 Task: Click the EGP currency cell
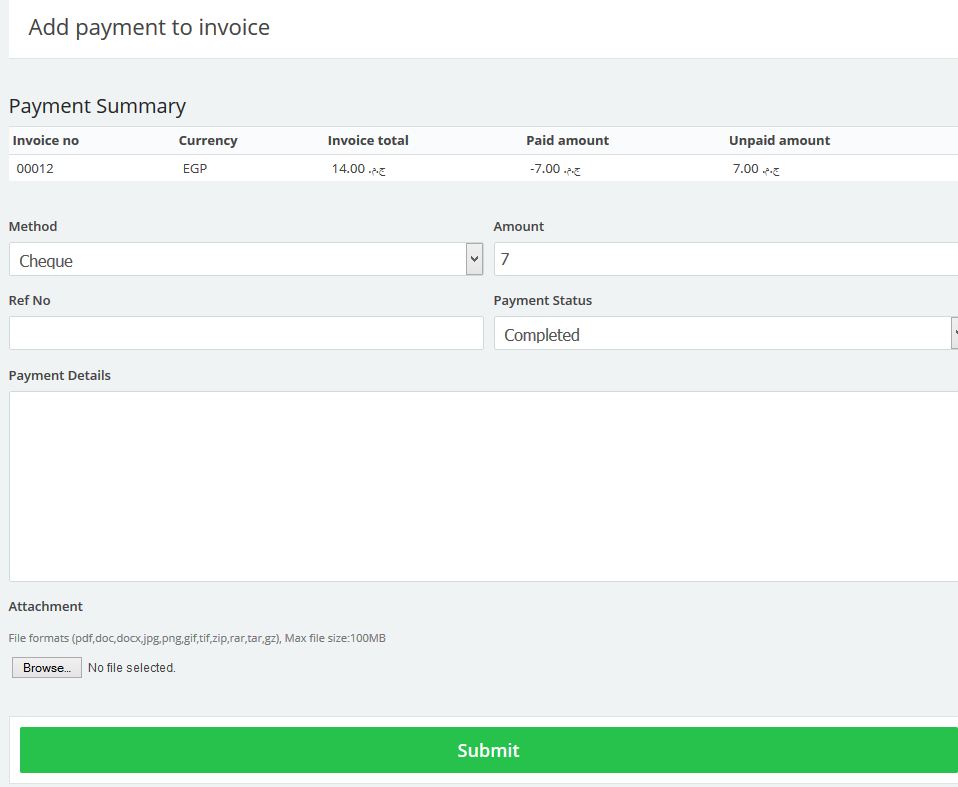(x=195, y=169)
